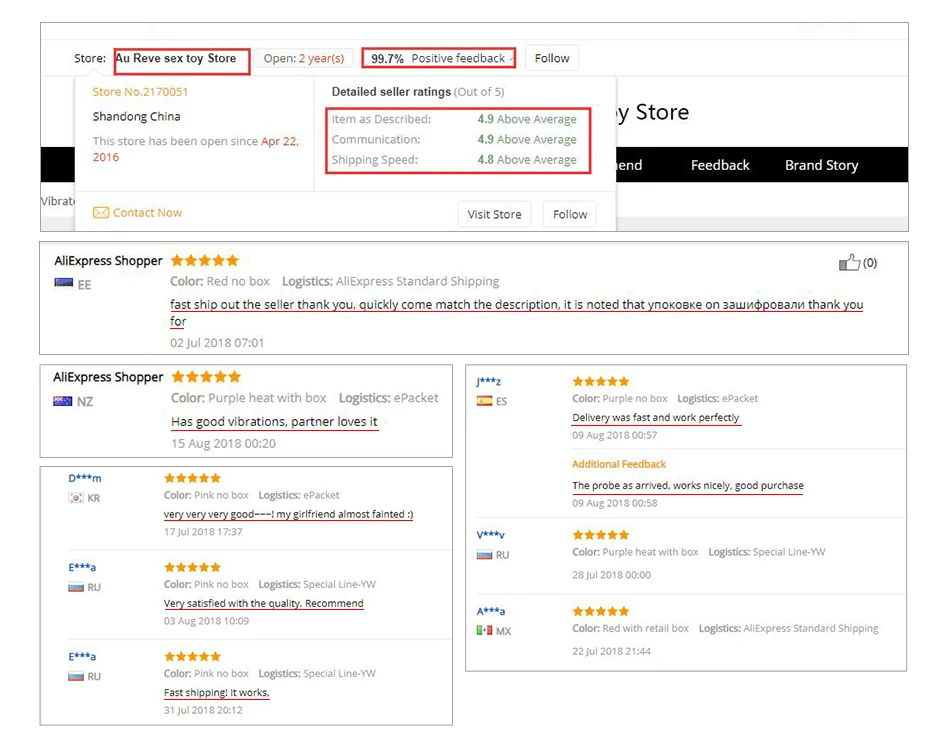Click review text 'Delivery was fast and work perfectly'
950x741 pixels.
pos(656,417)
